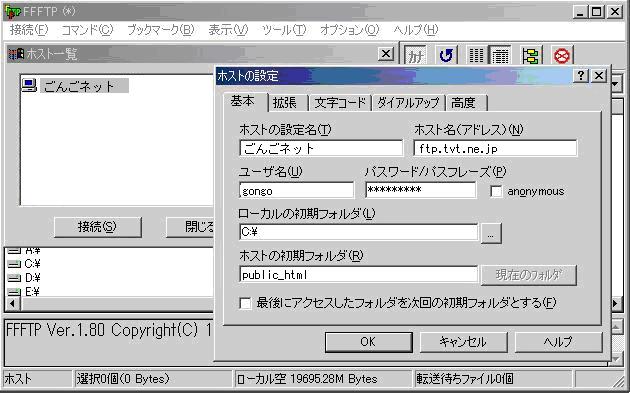Switch to list view toolbar icon
The width and height of the screenshot is (630, 393).
477,55
